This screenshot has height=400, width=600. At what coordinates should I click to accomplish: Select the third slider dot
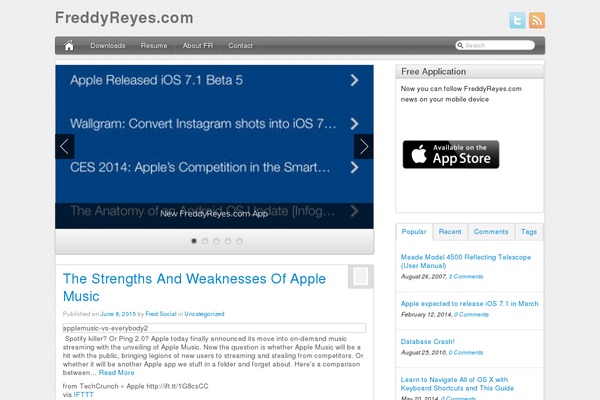point(217,241)
